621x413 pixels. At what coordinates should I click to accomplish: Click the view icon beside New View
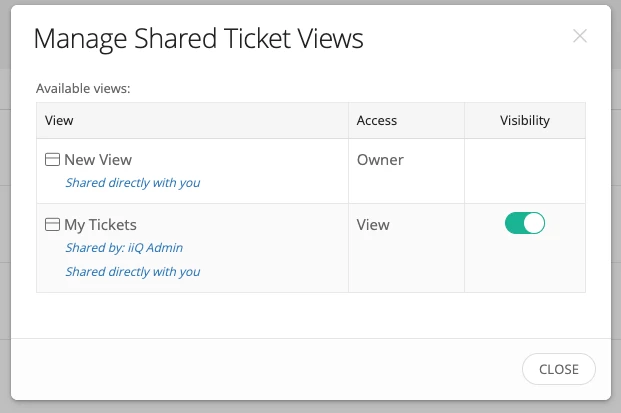pos(53,159)
